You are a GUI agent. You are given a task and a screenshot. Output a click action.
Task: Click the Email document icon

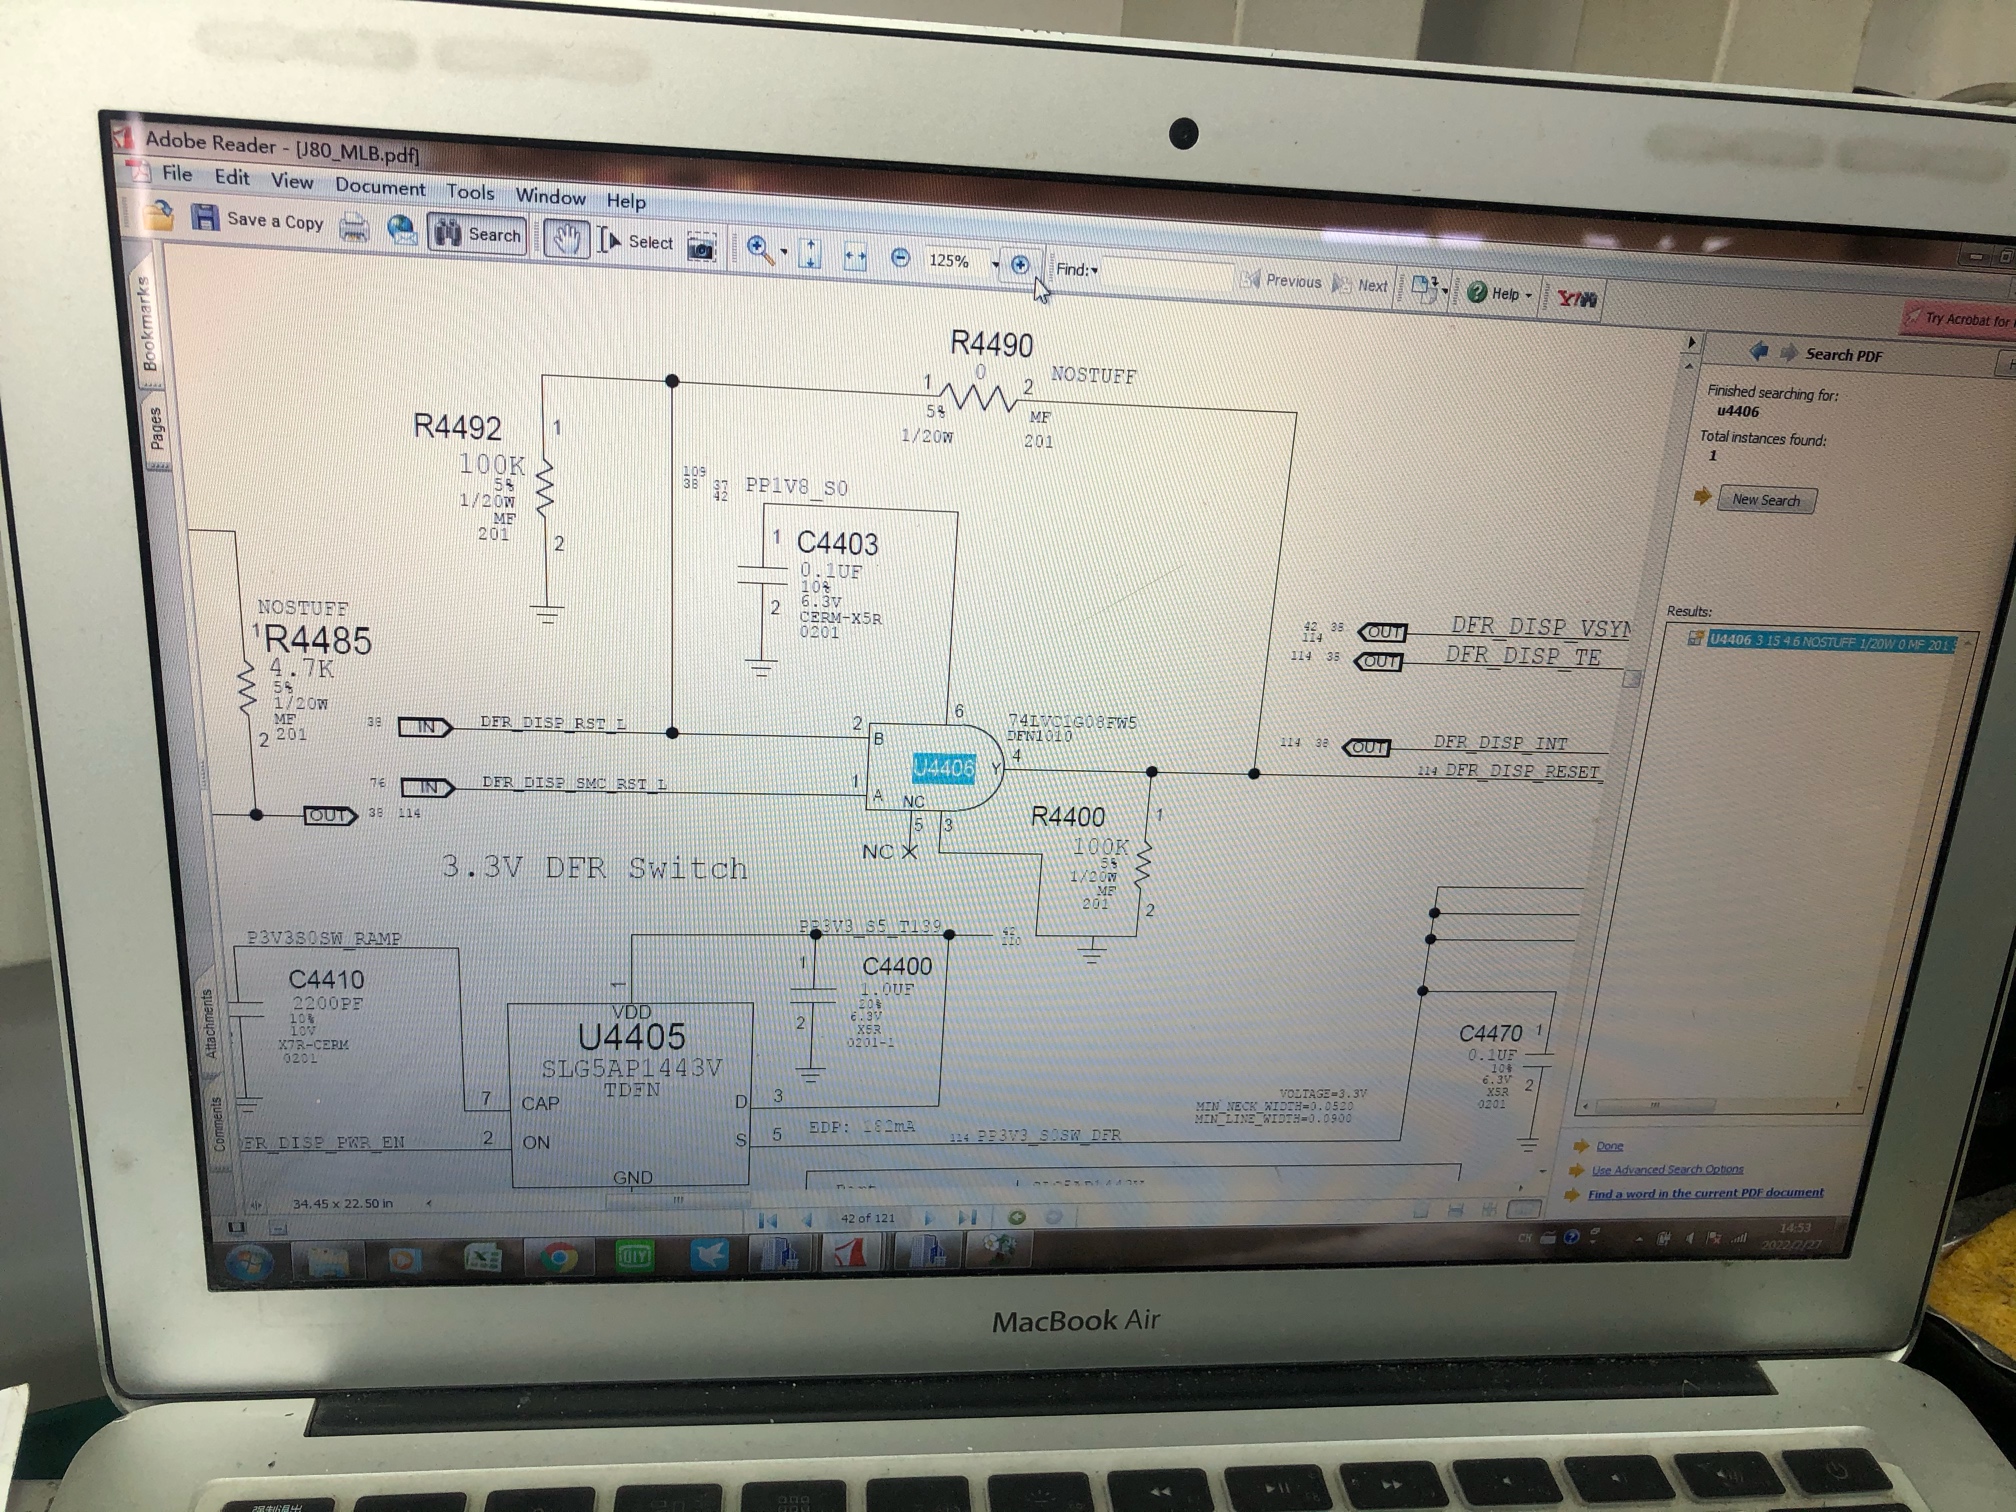pos(402,230)
